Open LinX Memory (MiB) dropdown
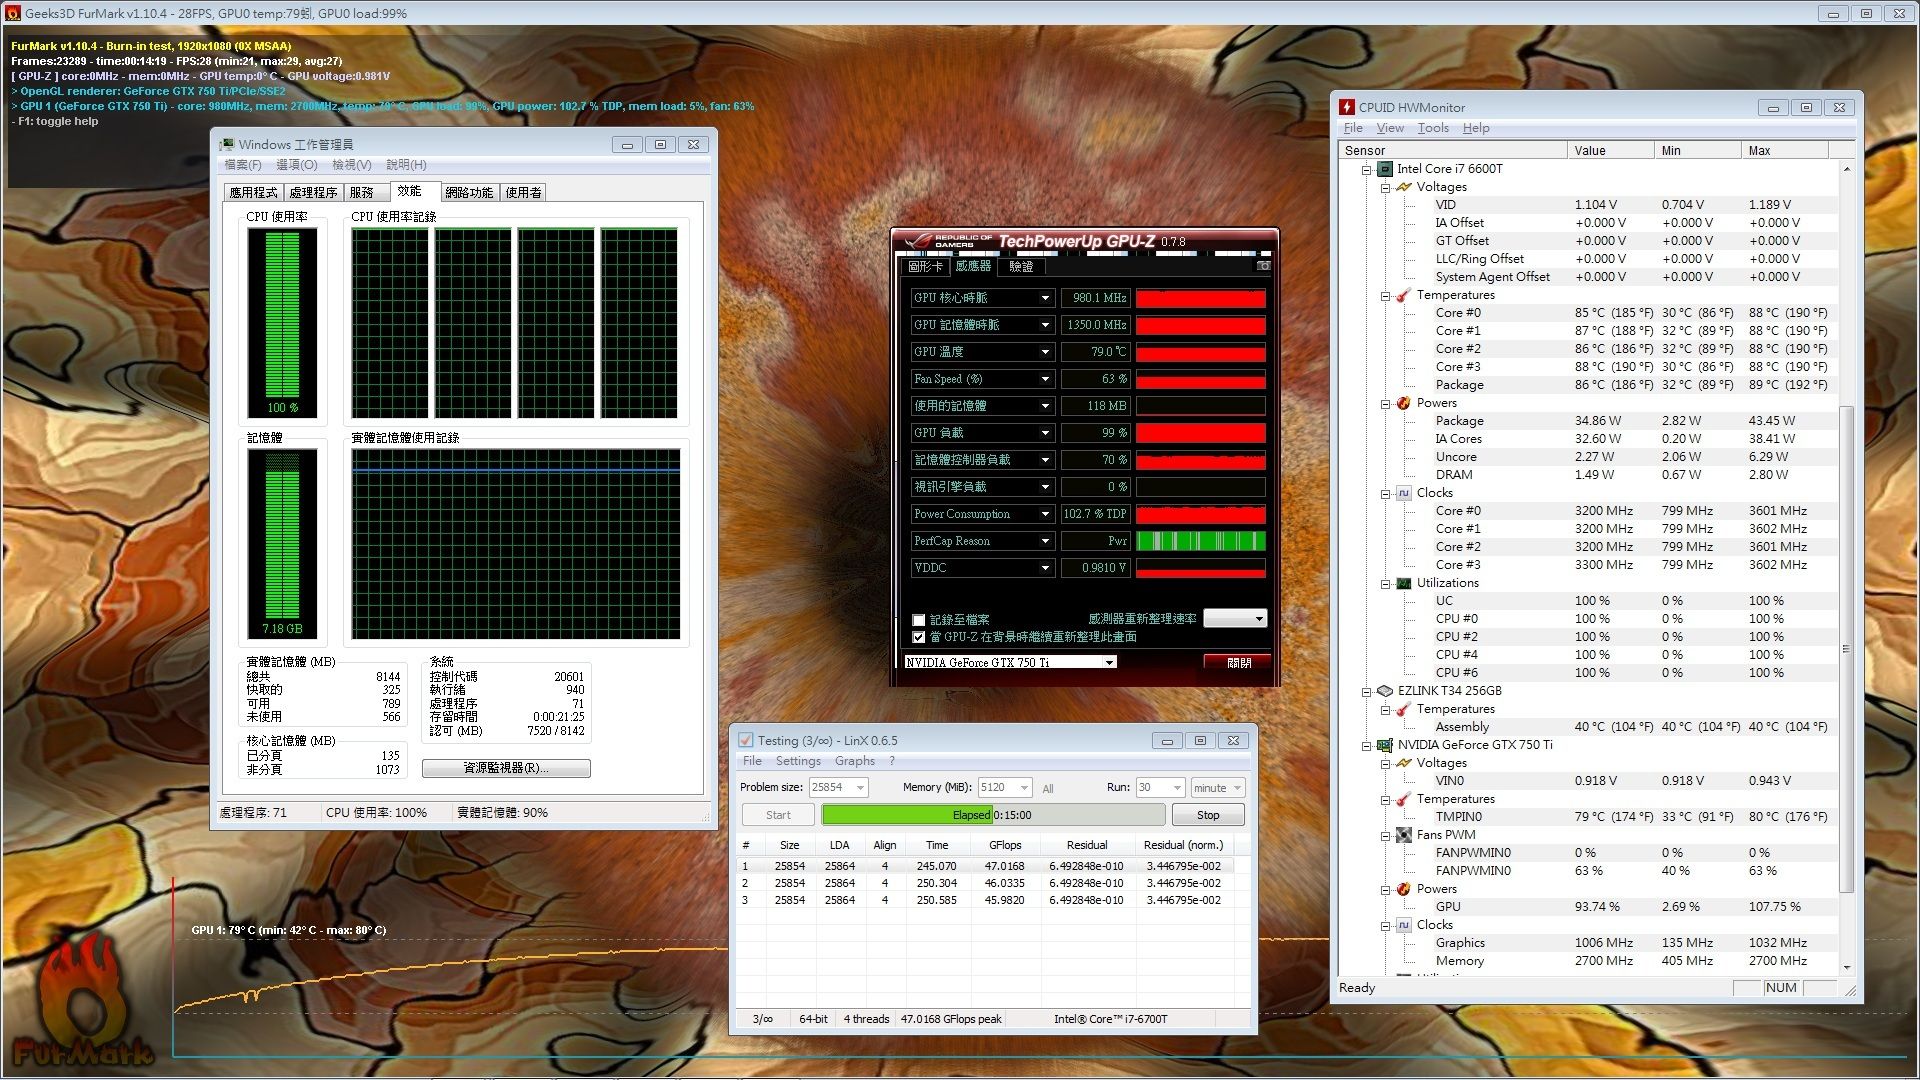 pos(1004,788)
